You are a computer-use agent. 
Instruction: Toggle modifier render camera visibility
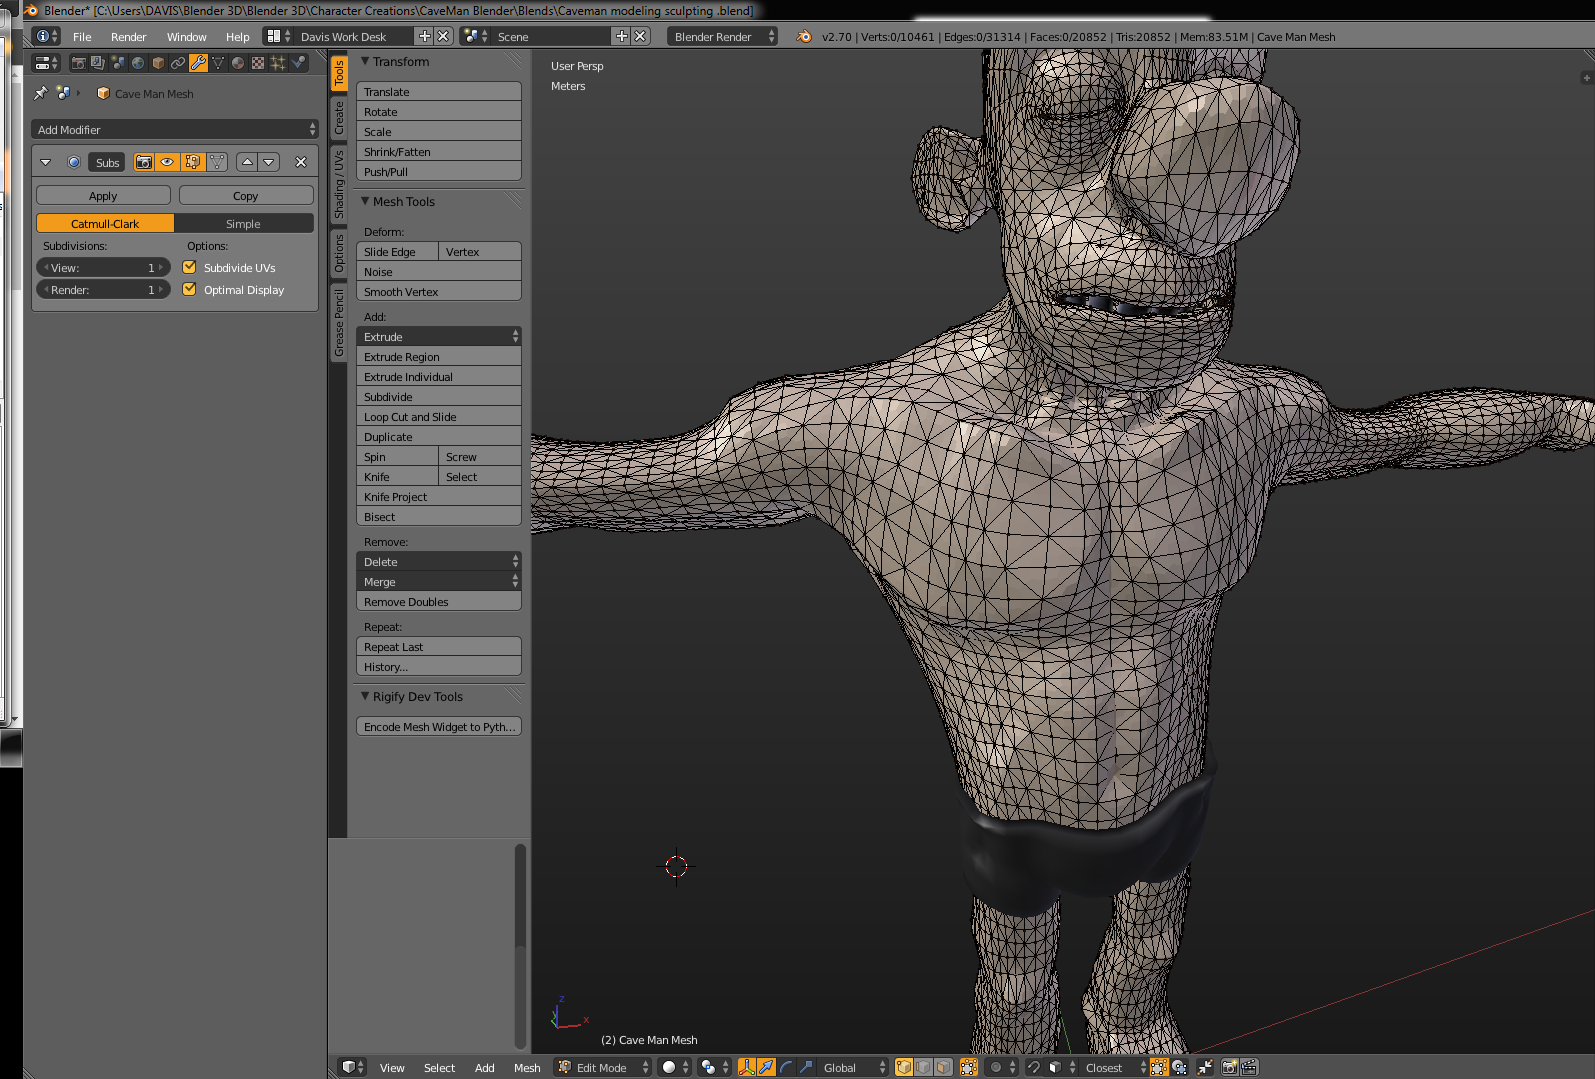point(144,162)
